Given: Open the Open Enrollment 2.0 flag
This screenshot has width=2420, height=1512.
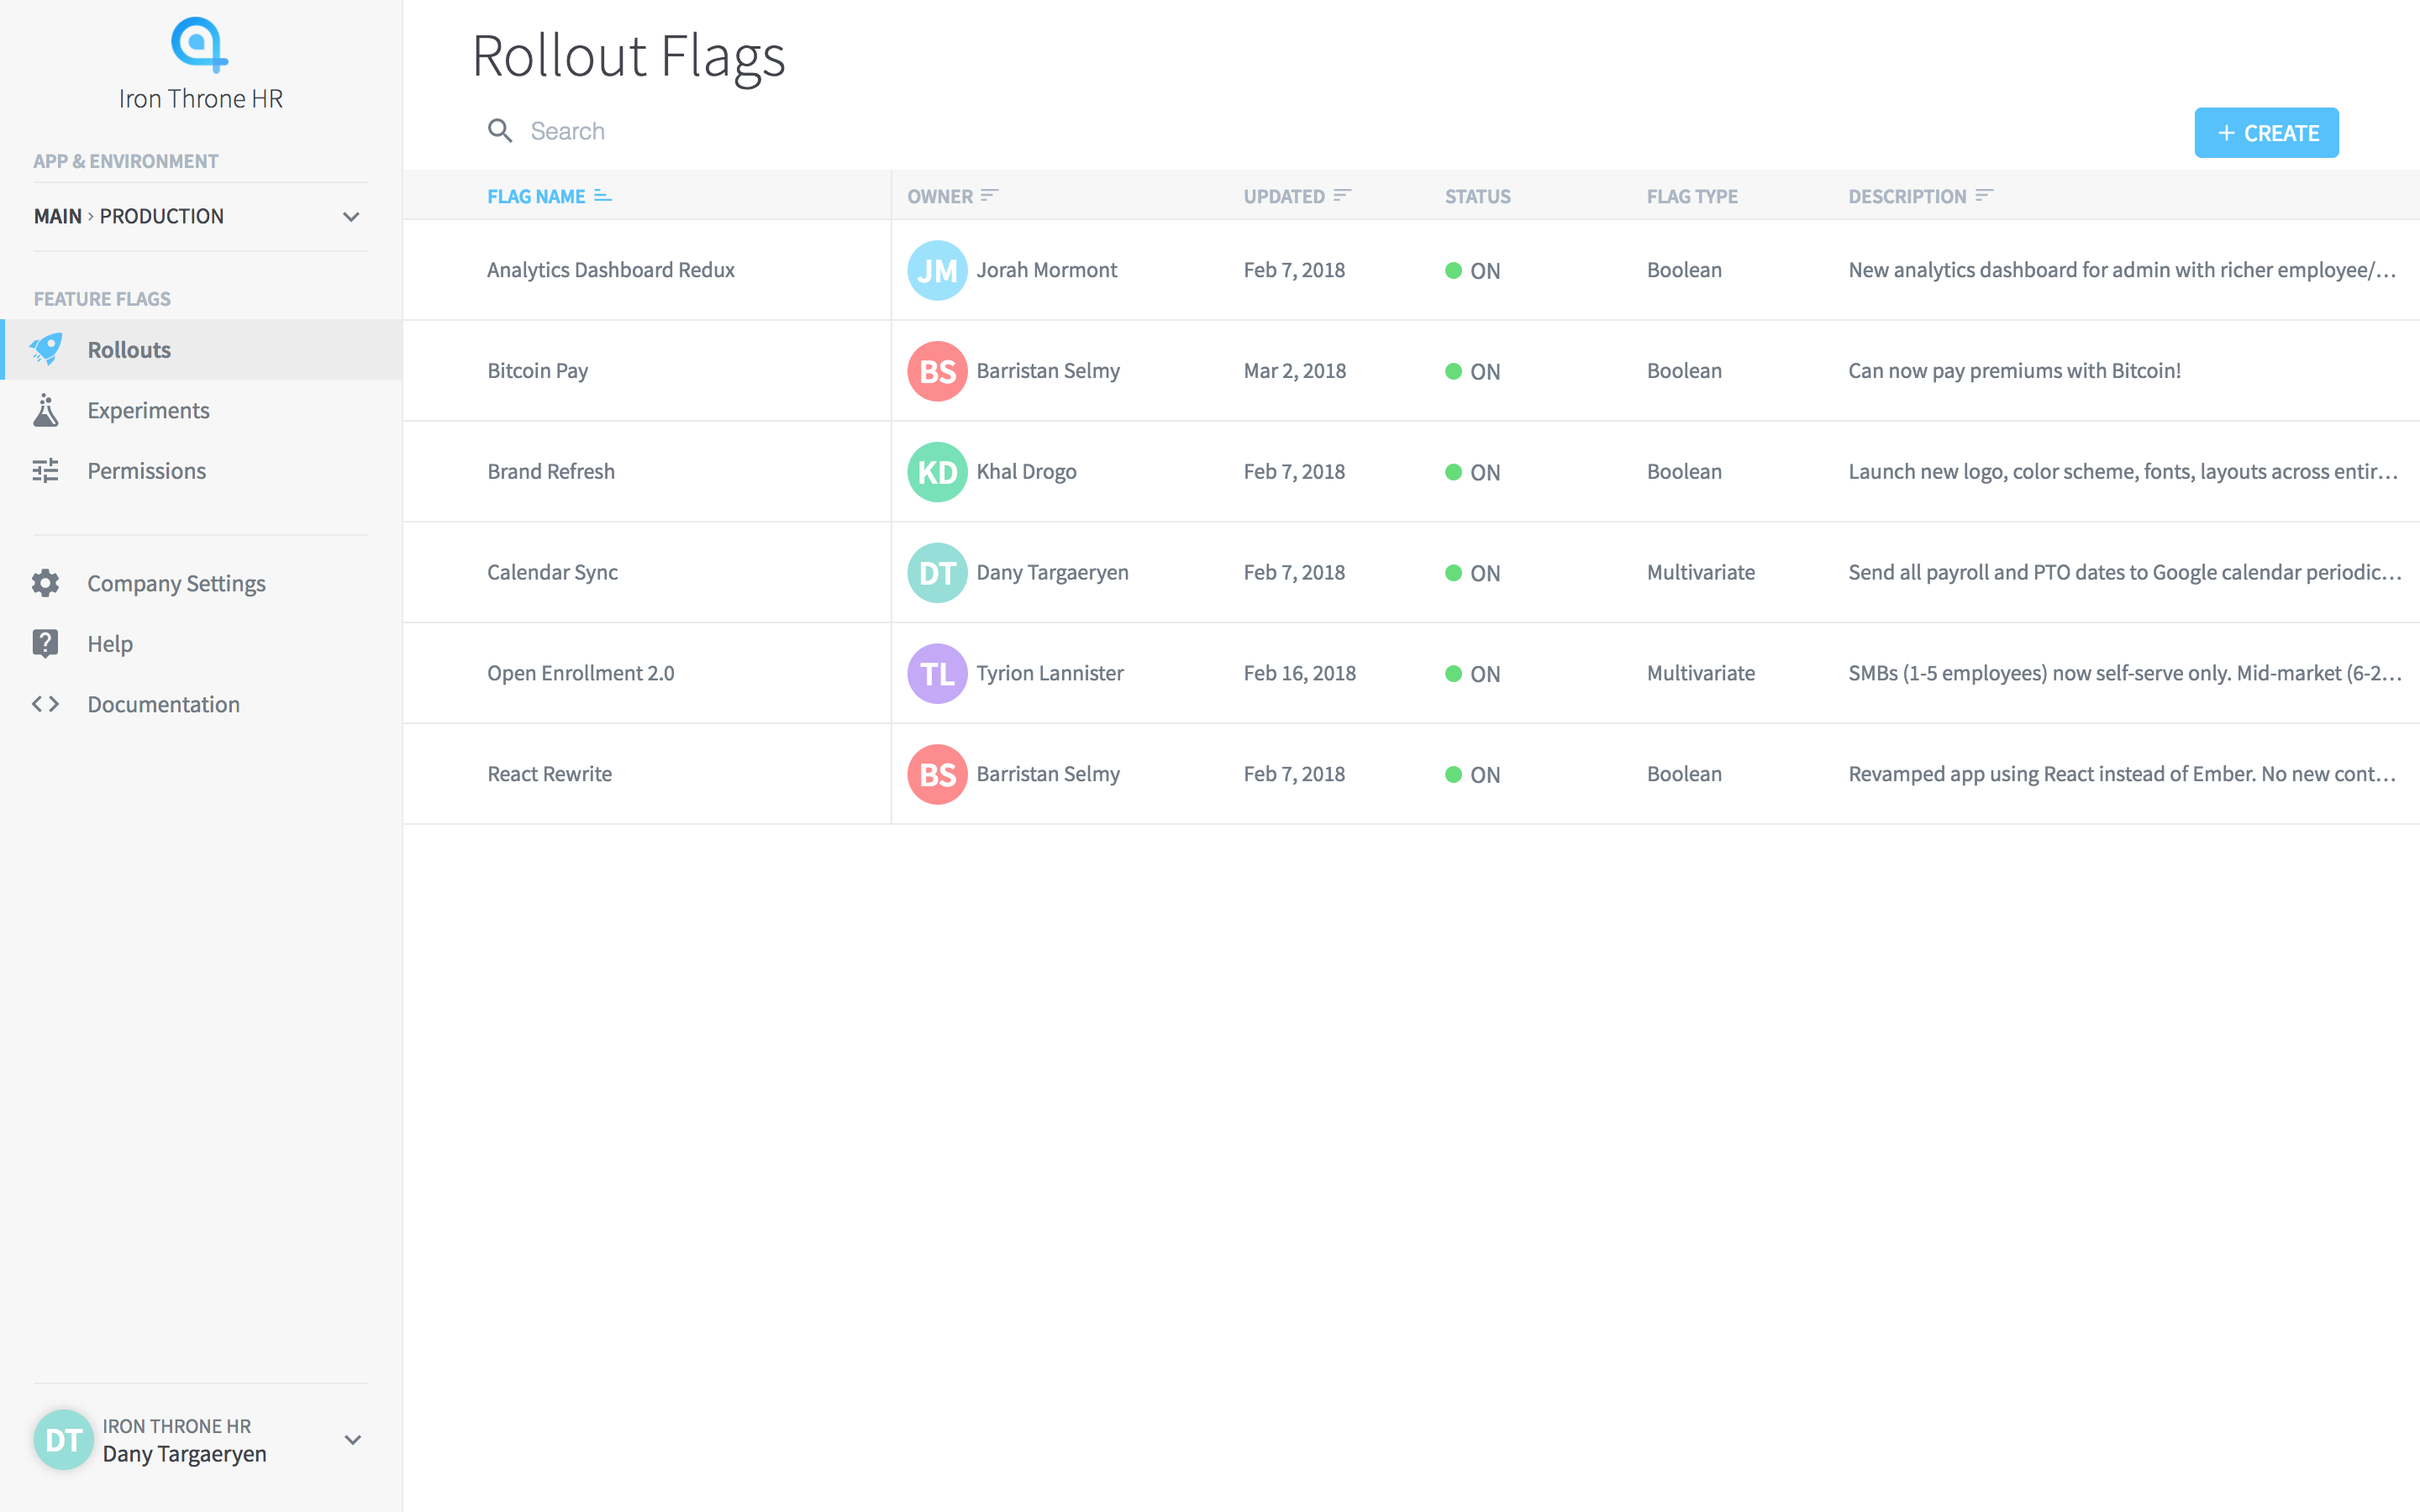Looking at the screenshot, I should coord(580,673).
